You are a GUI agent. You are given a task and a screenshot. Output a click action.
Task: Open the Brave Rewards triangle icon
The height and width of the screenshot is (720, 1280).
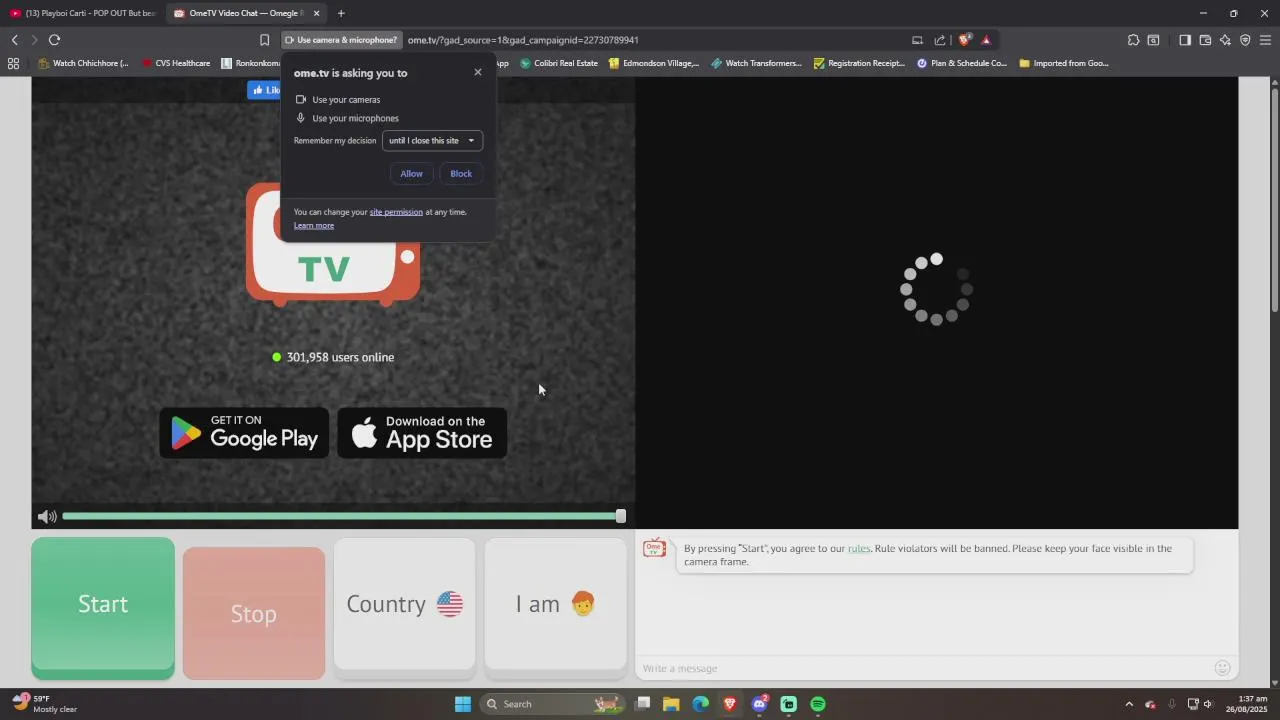(x=986, y=40)
